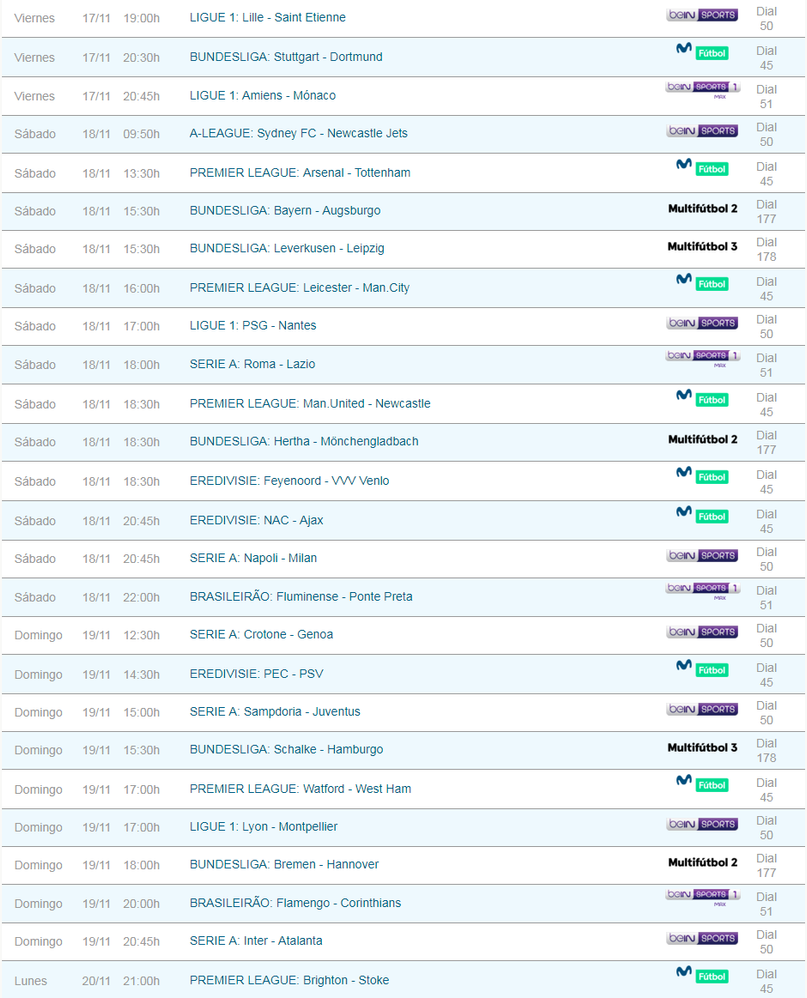Select EREDIVISIE: Feyenoord - VVV Venlo text
The height and width of the screenshot is (998, 807).
[289, 481]
